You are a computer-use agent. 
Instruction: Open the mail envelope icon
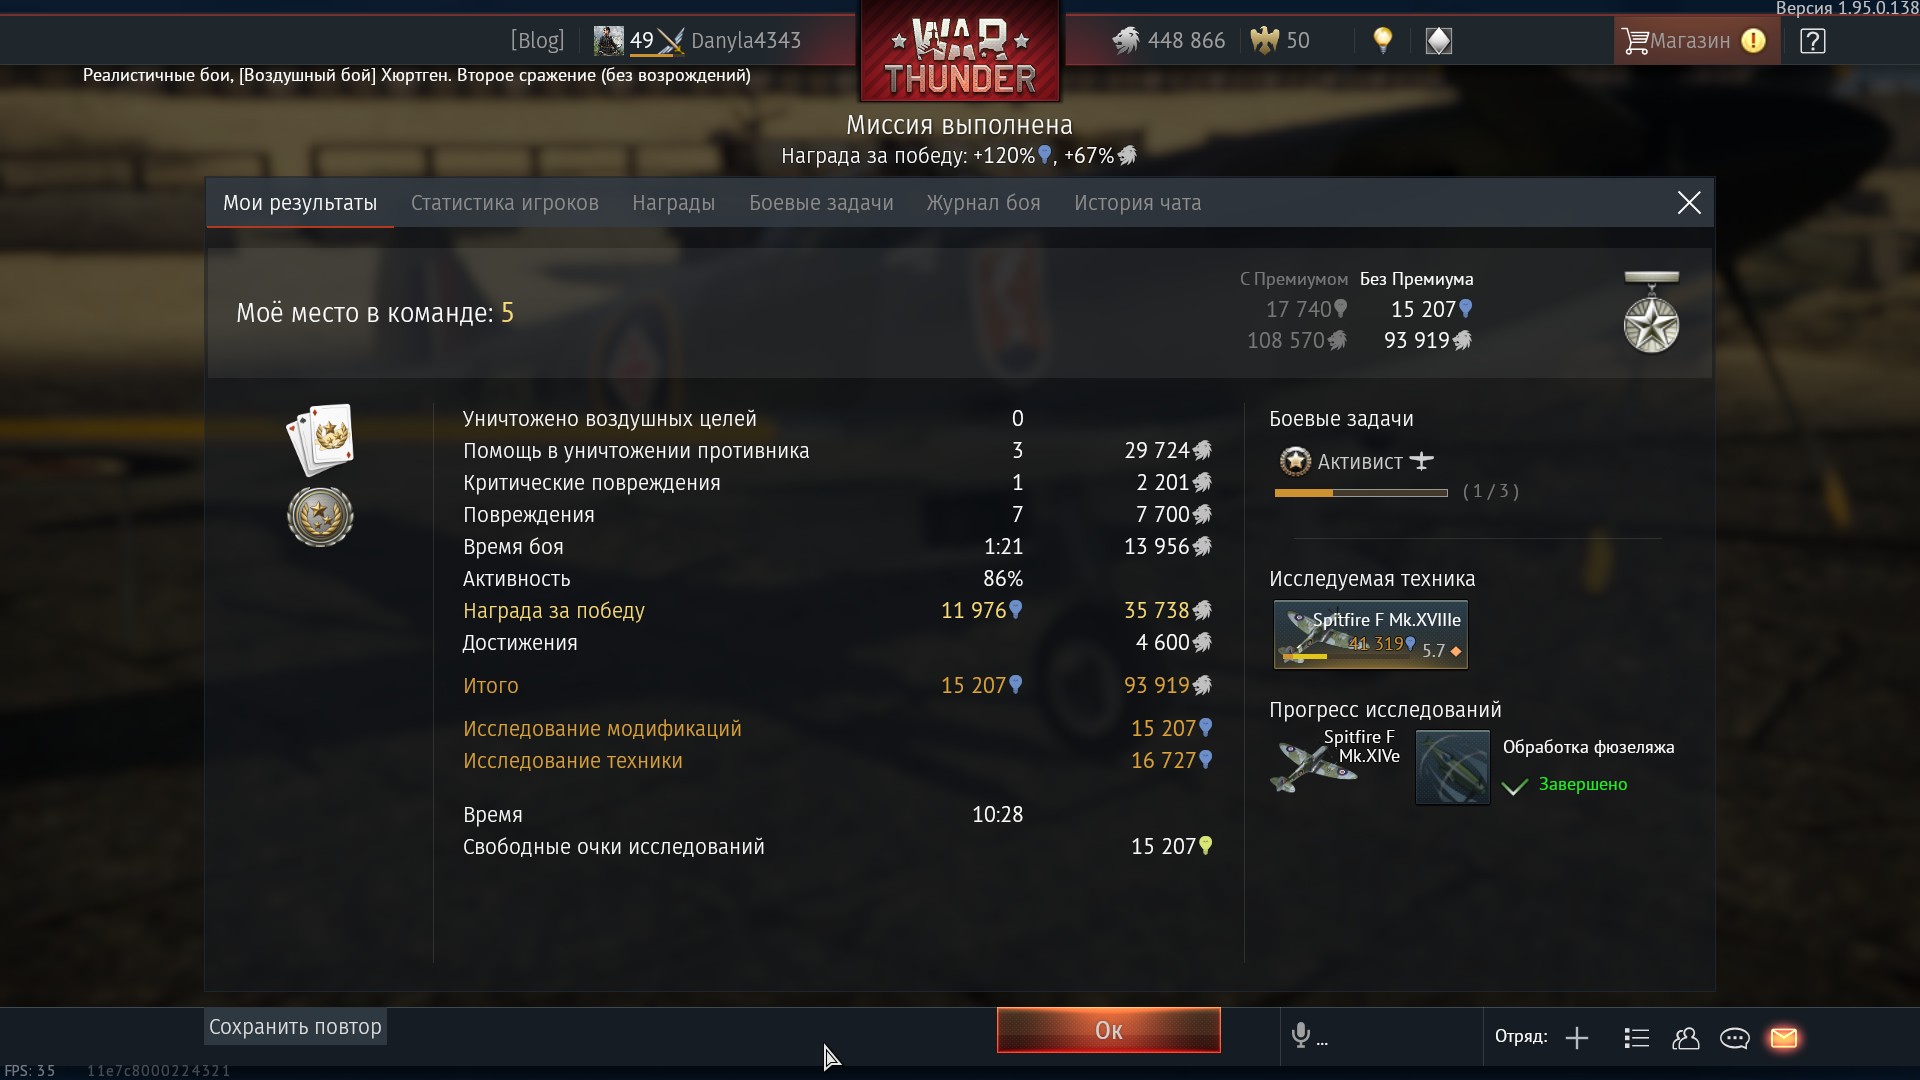point(1784,1038)
